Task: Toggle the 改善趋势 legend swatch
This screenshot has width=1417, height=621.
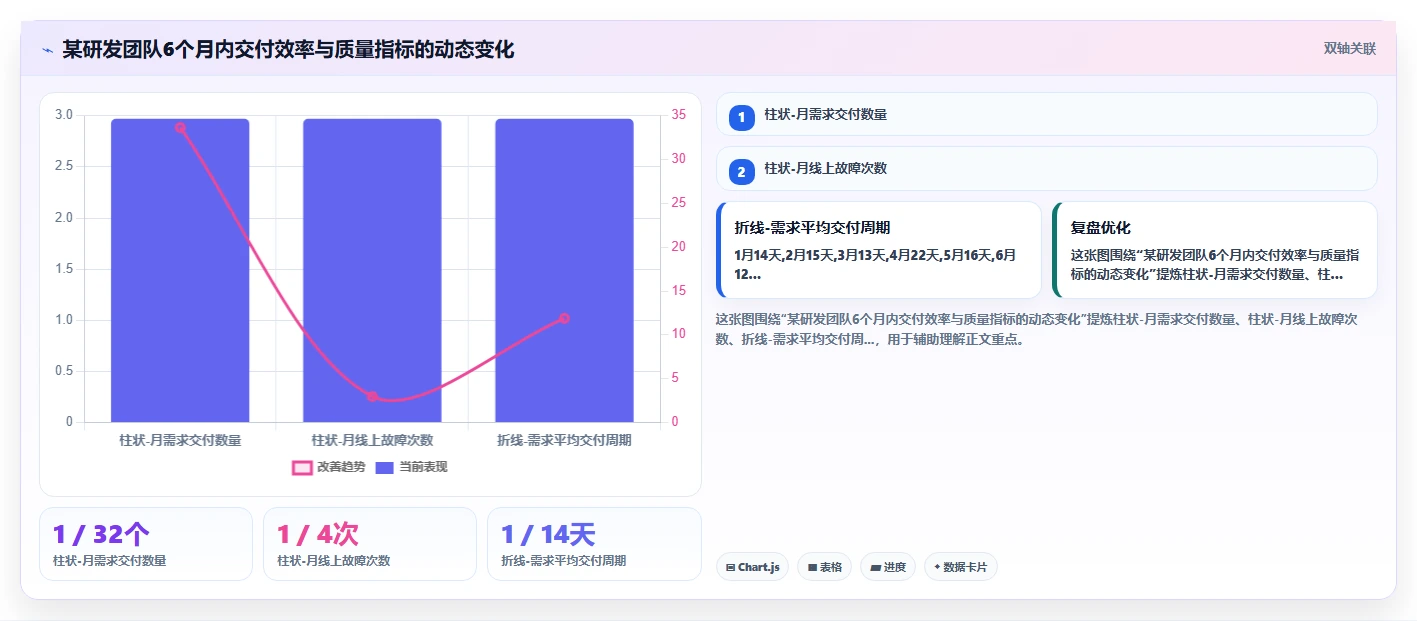Action: pyautogui.click(x=302, y=467)
